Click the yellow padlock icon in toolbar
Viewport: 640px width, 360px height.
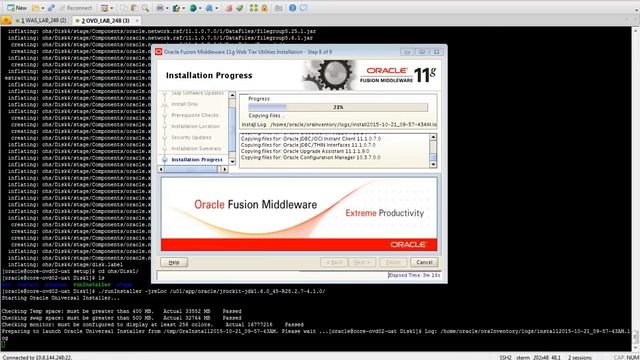coord(264,8)
